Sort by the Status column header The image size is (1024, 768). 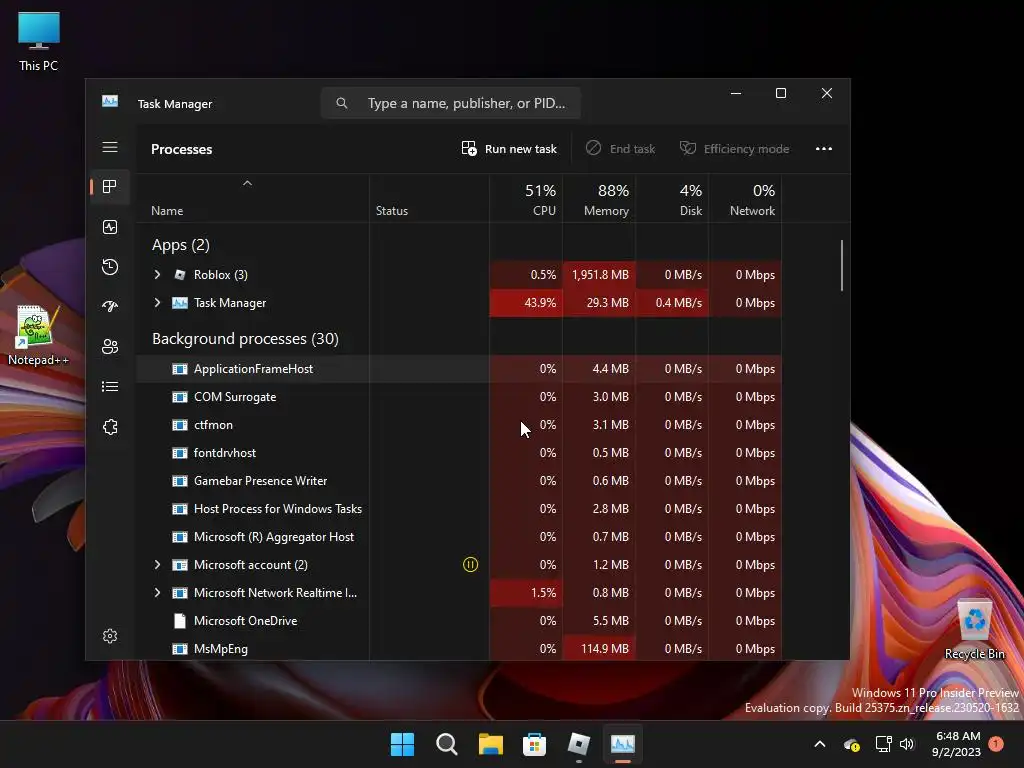429,199
